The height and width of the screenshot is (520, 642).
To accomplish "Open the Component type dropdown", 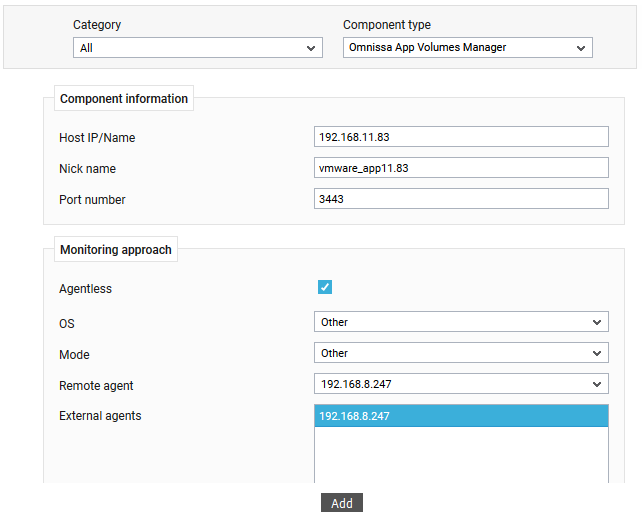I will [x=468, y=47].
